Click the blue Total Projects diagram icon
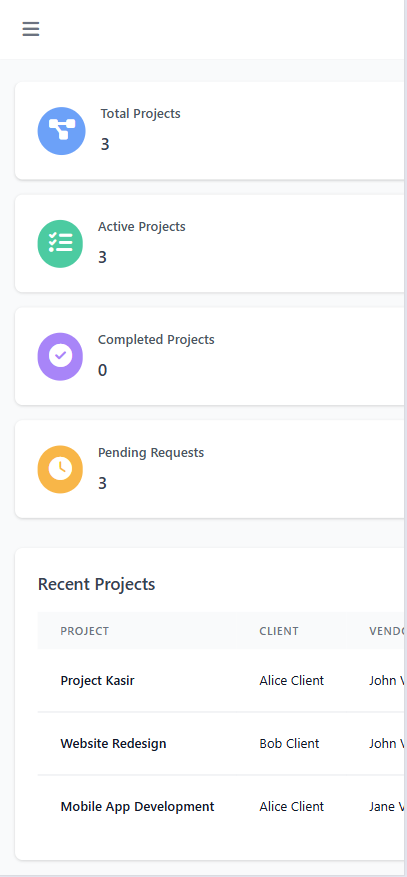Image resolution: width=407 pixels, height=877 pixels. pos(61,131)
